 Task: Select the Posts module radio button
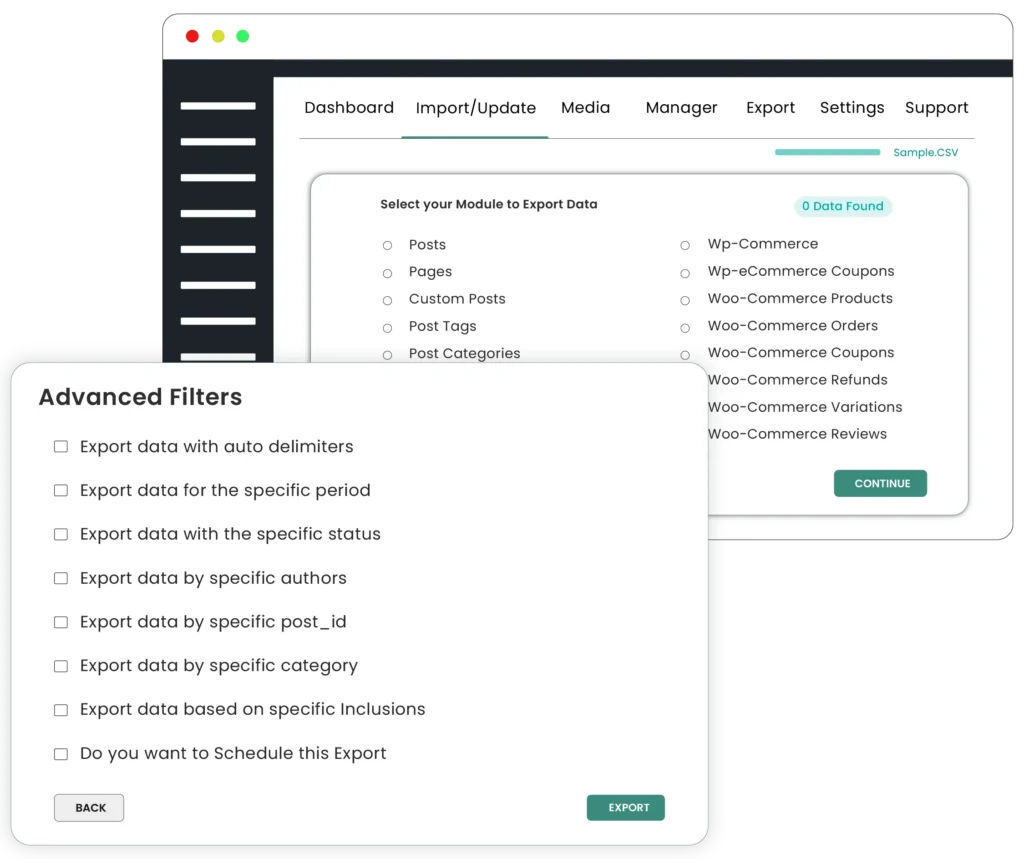(x=388, y=245)
